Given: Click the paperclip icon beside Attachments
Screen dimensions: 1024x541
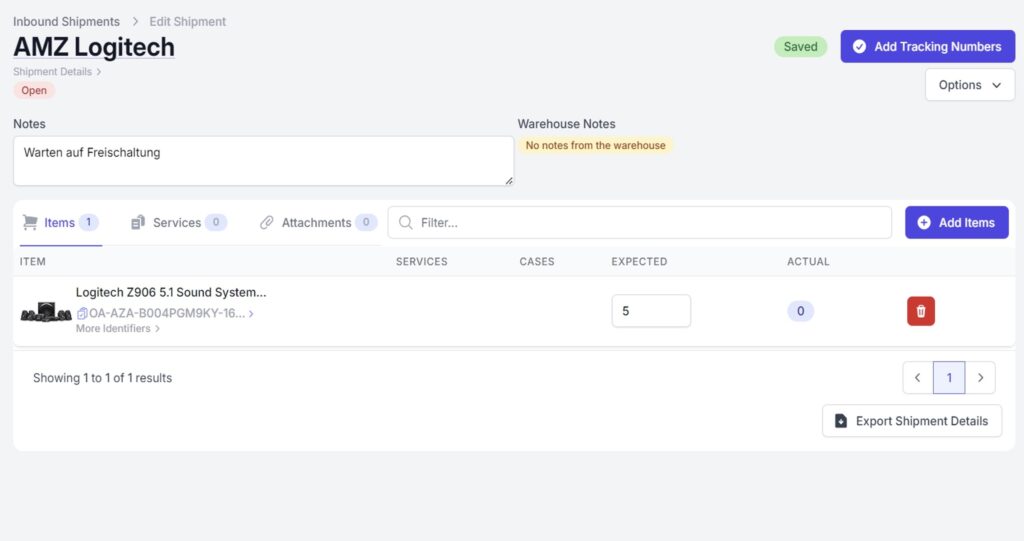Looking at the screenshot, I should [266, 223].
